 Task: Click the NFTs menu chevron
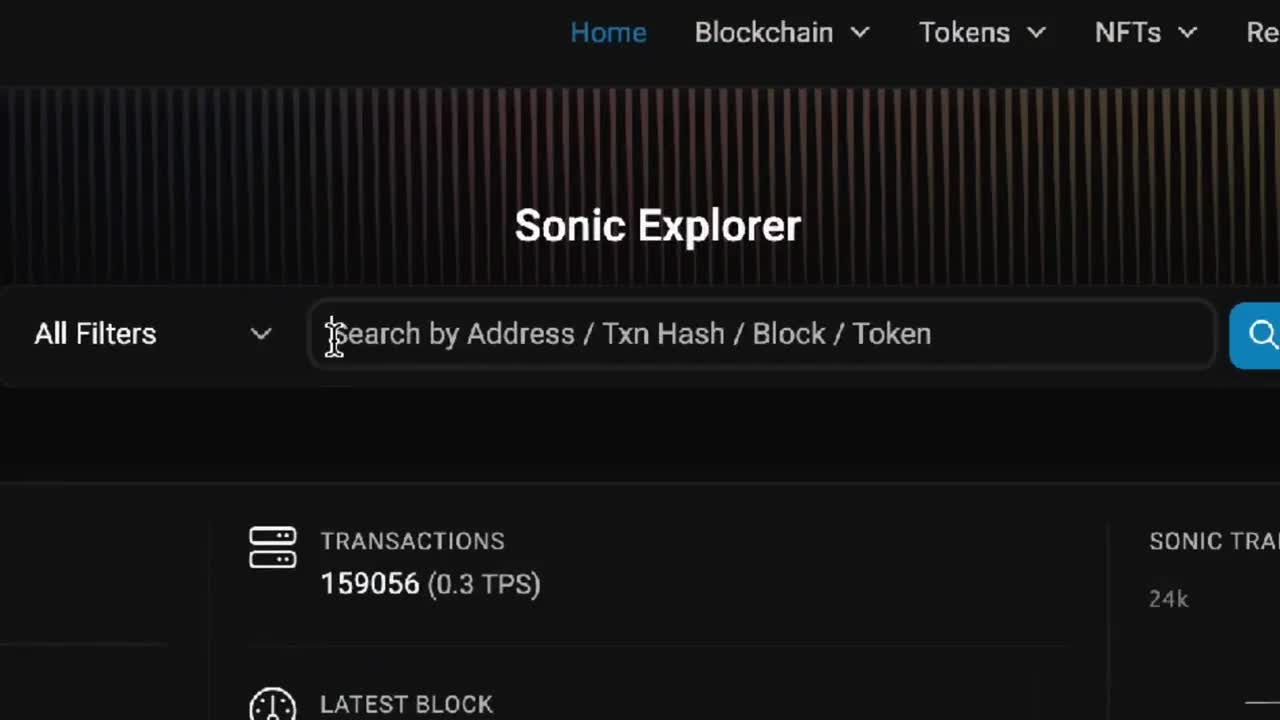click(1186, 33)
